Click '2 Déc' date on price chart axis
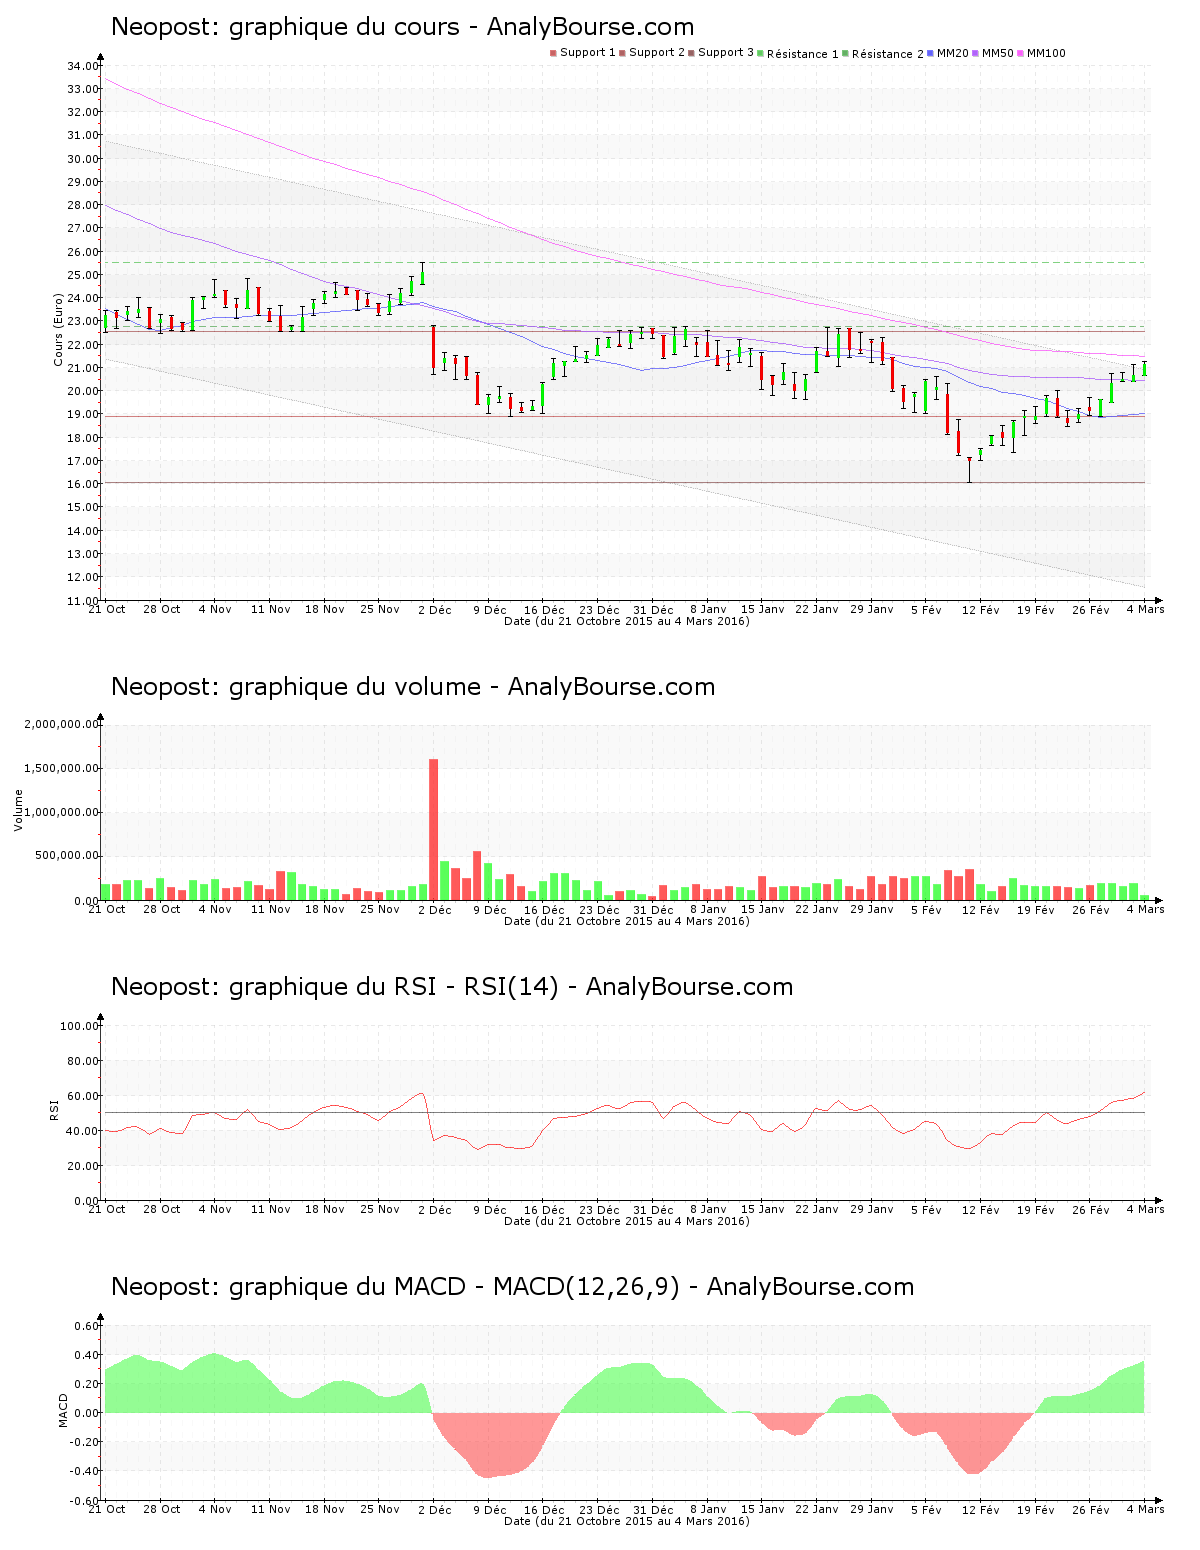1200x1550 pixels. click(x=435, y=609)
